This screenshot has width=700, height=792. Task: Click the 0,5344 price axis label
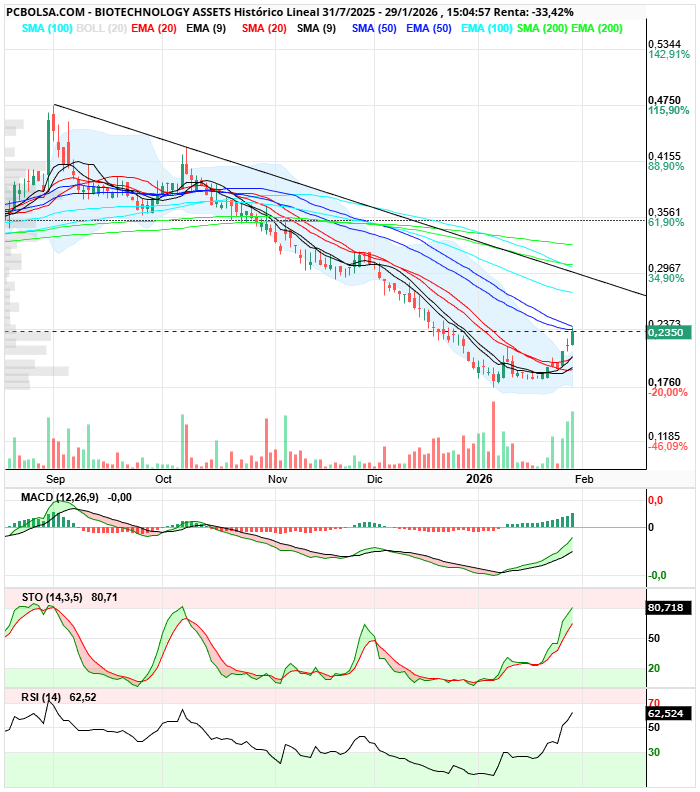click(664, 45)
